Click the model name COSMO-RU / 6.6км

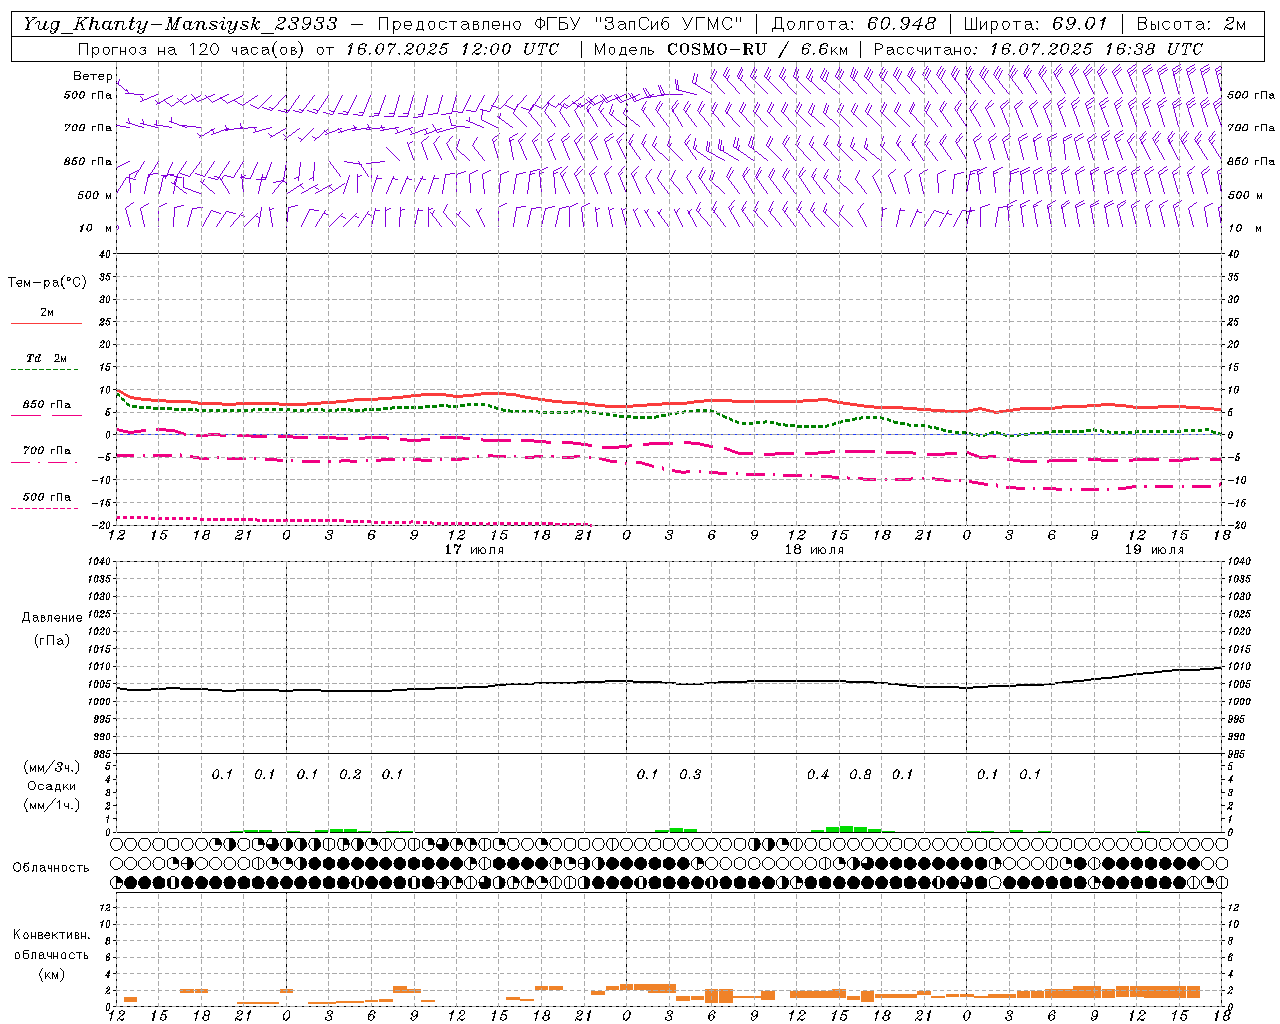pyautogui.click(x=757, y=49)
